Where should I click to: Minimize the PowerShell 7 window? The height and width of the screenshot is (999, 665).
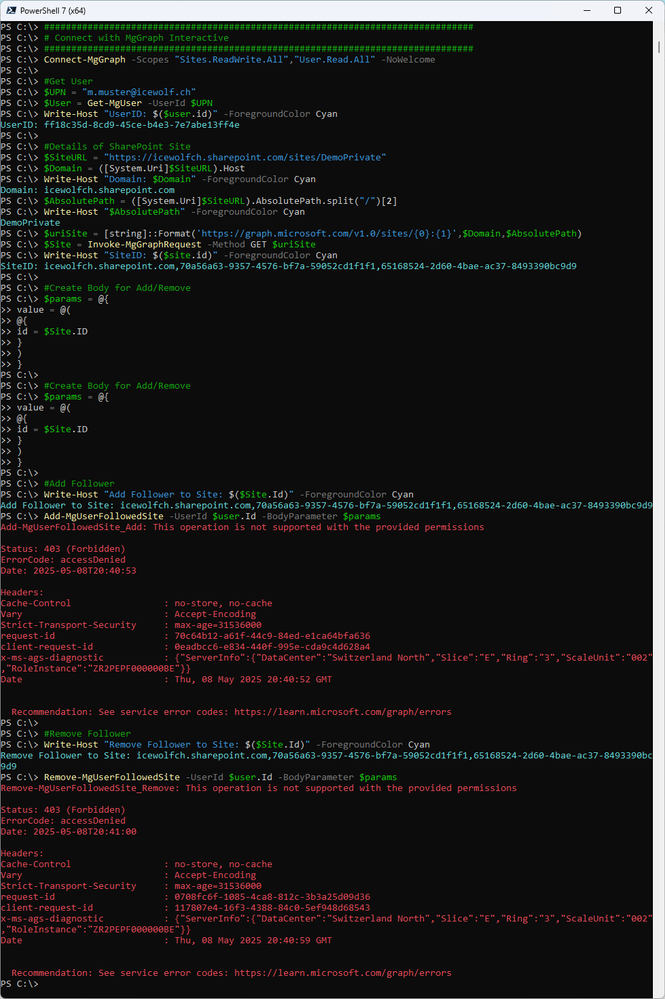coord(587,10)
